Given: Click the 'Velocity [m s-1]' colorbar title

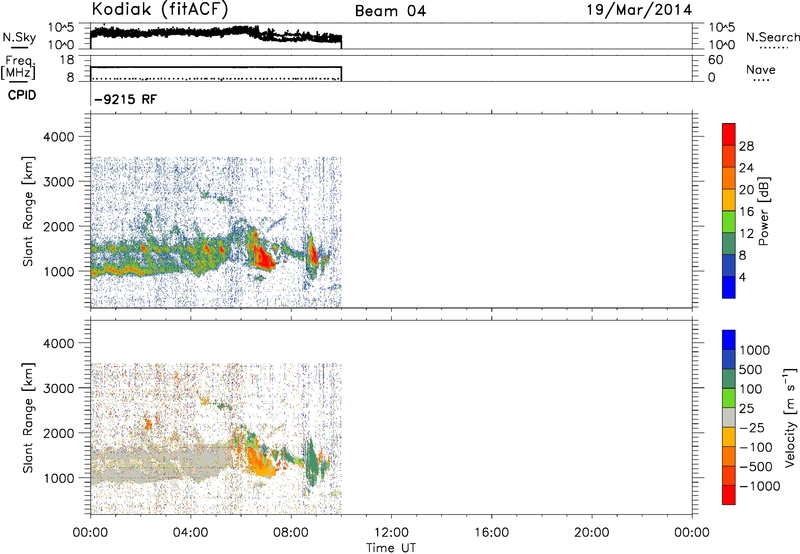Looking at the screenshot, I should (x=790, y=417).
